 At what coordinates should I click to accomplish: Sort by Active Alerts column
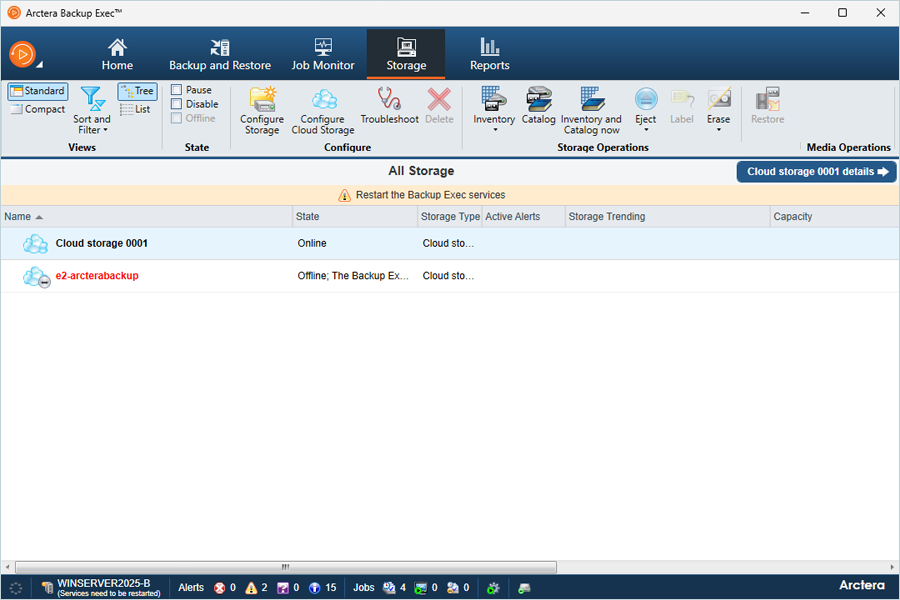(x=523, y=216)
